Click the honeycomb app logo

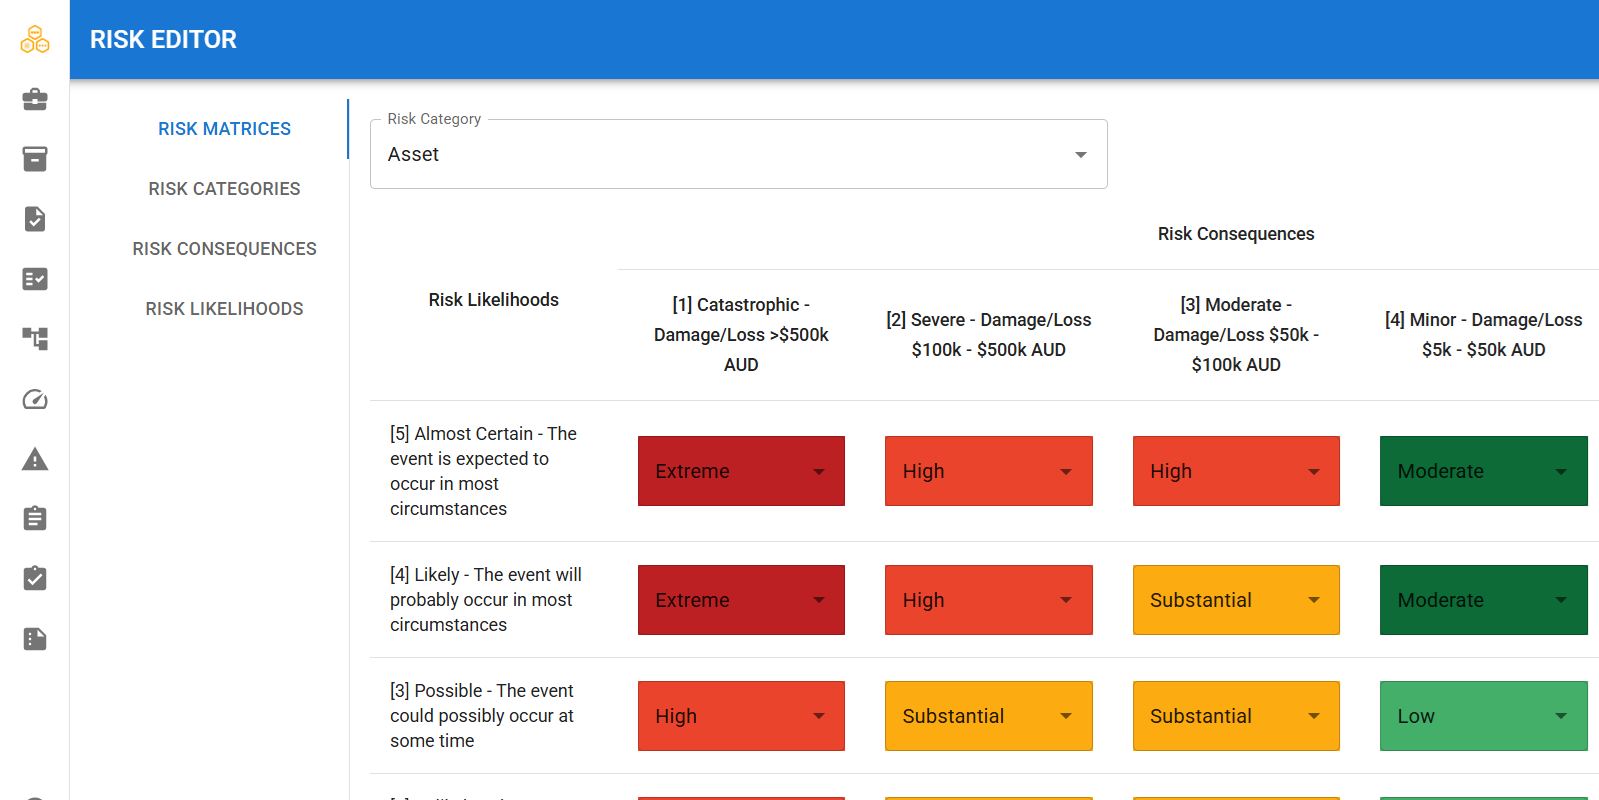click(35, 39)
